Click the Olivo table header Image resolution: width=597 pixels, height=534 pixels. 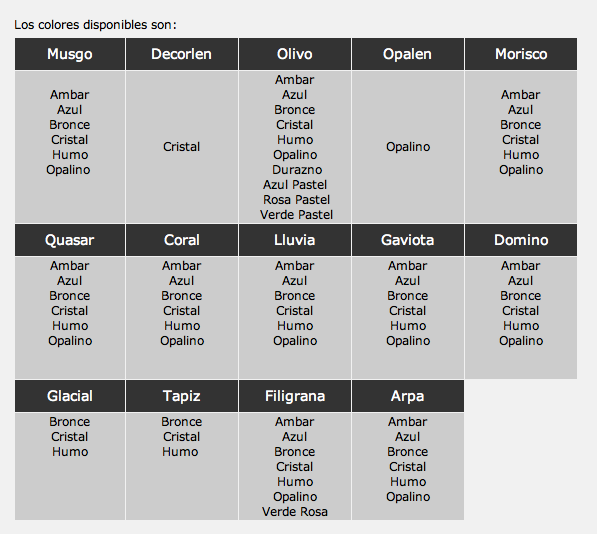(295, 54)
